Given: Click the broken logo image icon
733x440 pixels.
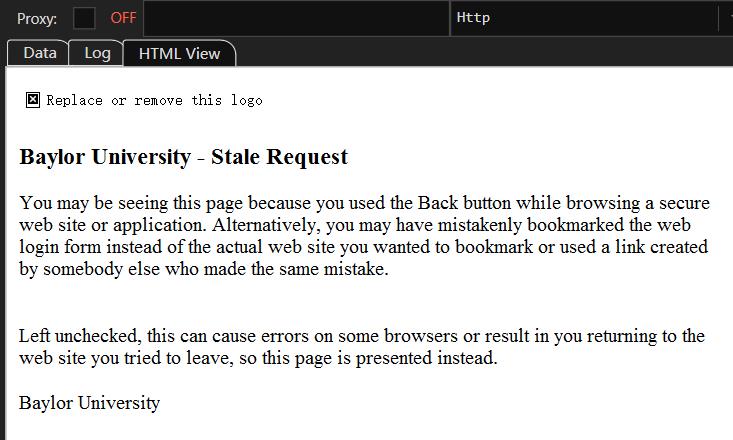Looking at the screenshot, I should click(33, 100).
